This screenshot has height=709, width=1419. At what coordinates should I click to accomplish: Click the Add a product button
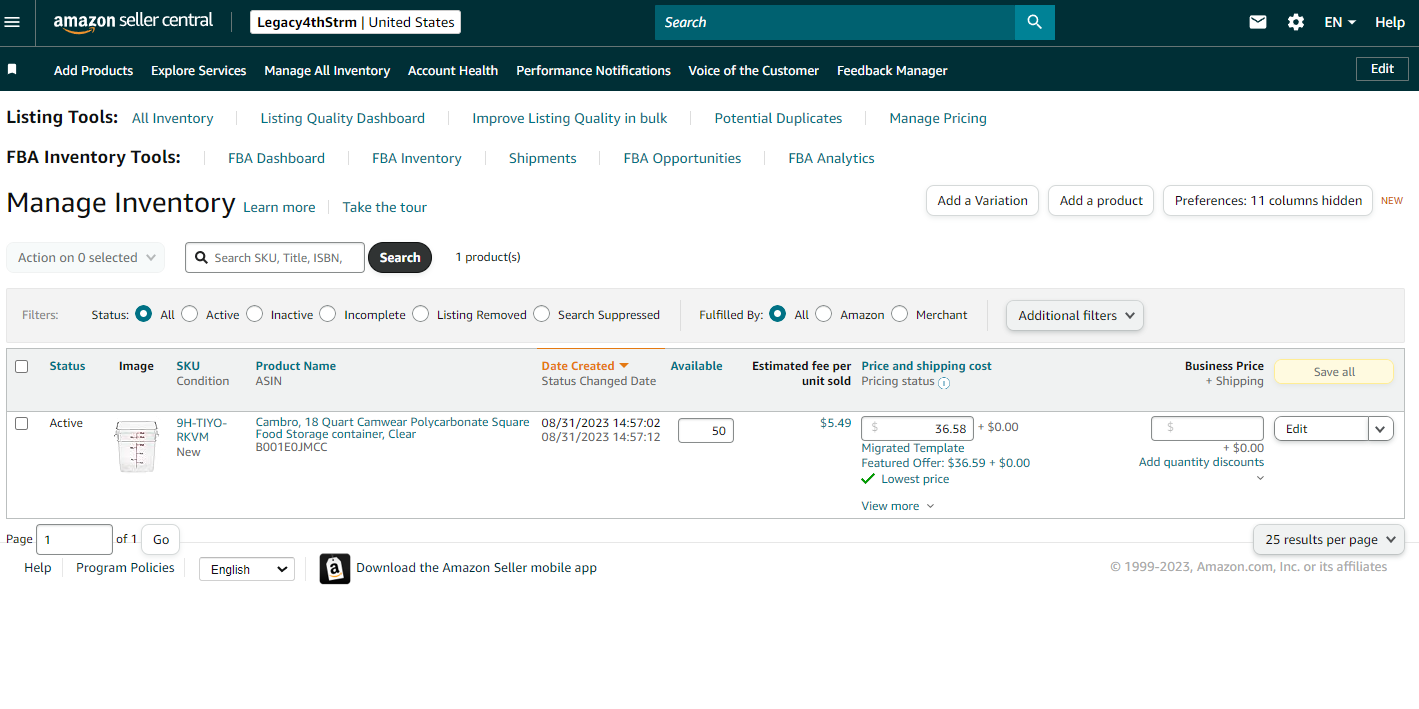tap(1101, 200)
